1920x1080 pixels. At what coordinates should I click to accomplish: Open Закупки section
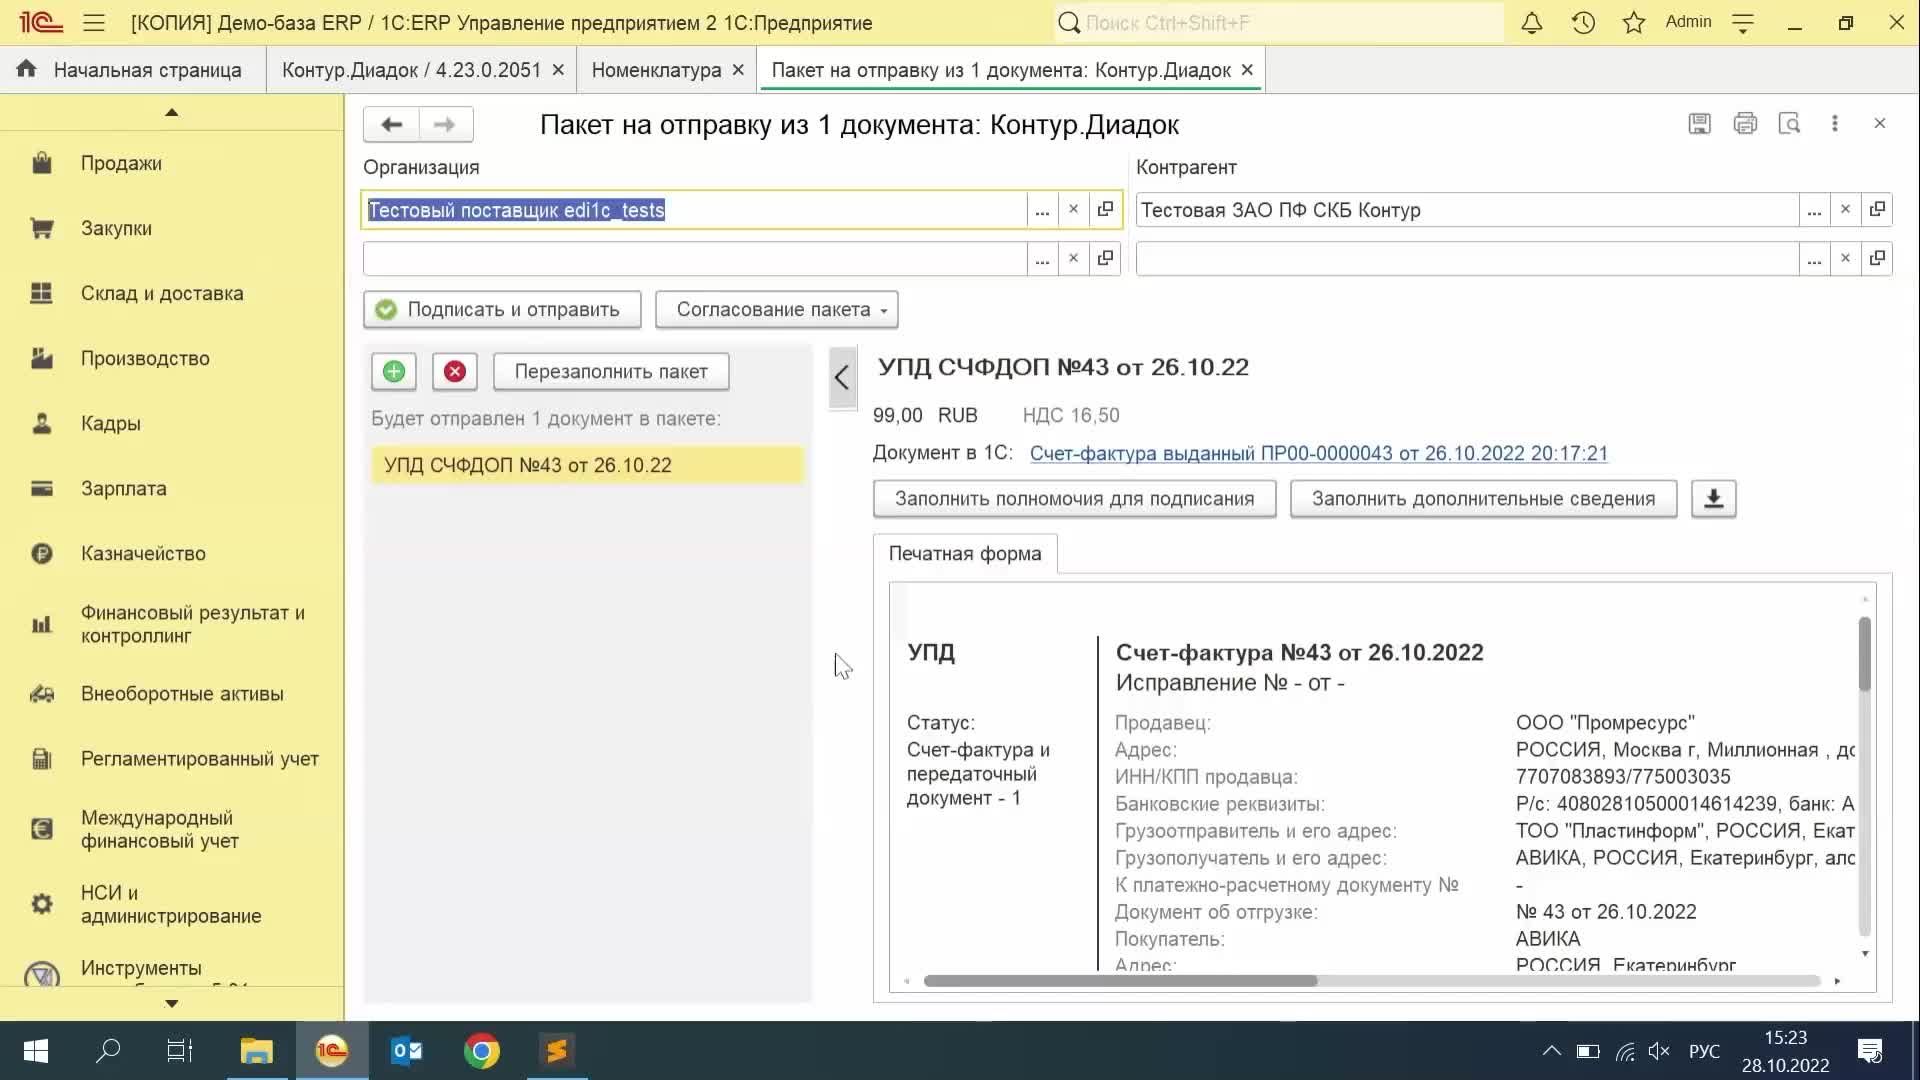[x=172, y=228]
